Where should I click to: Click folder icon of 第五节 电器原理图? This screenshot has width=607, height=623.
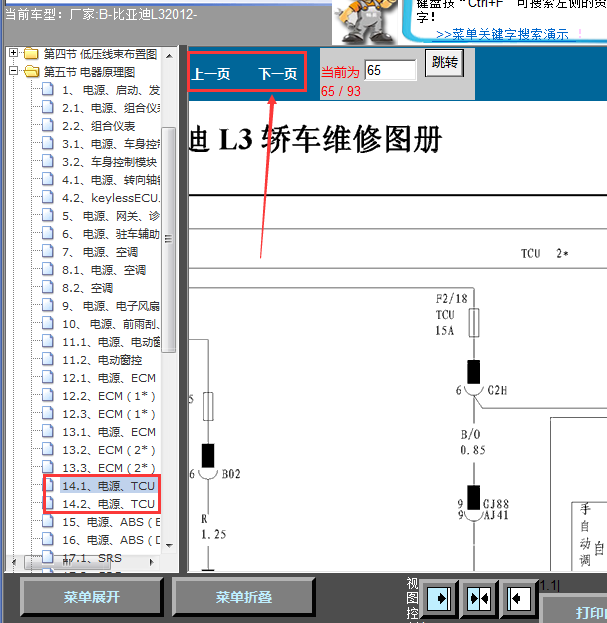coord(31,72)
